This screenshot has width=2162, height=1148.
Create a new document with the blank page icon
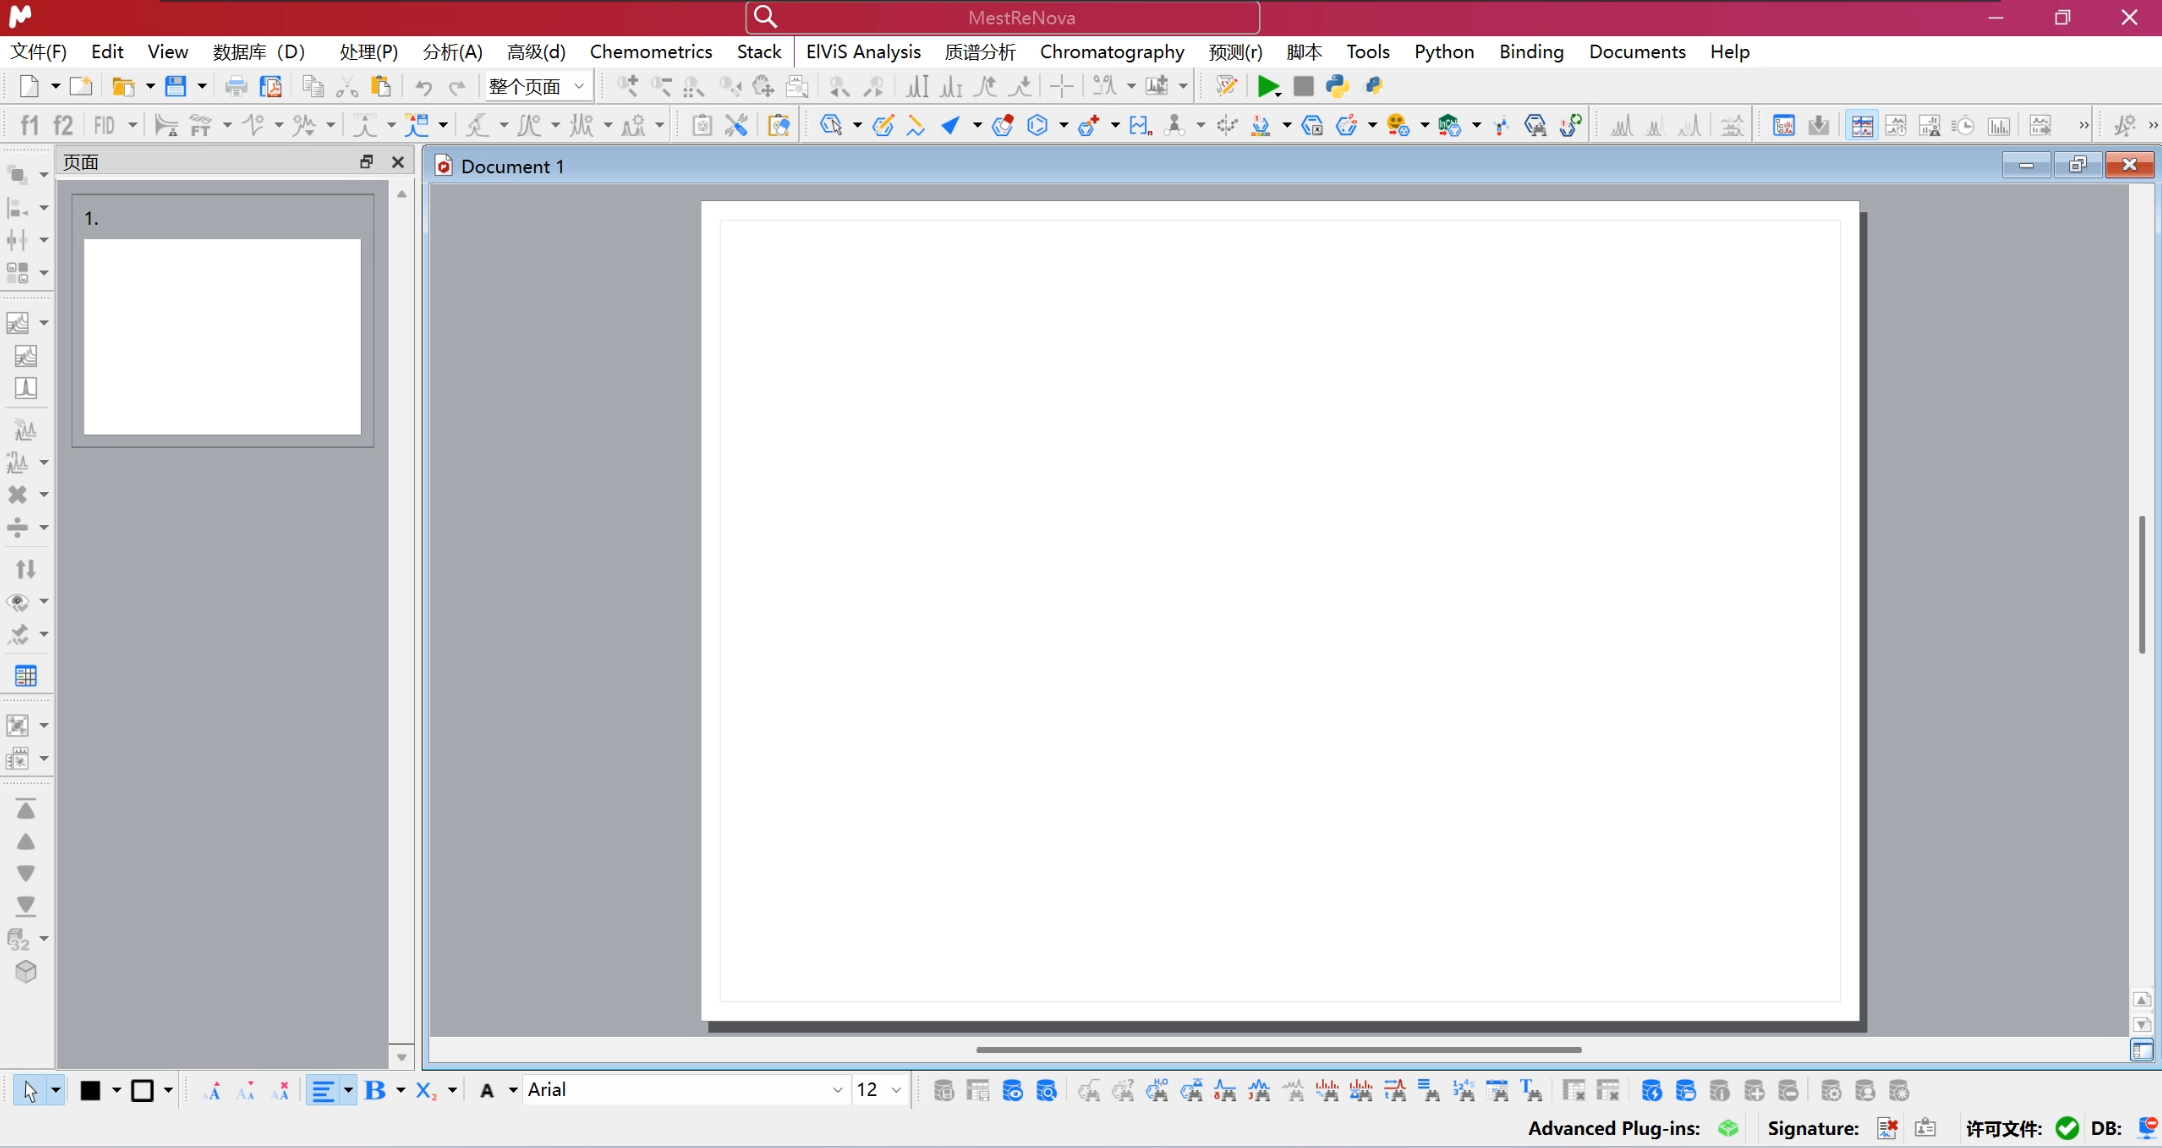click(29, 86)
